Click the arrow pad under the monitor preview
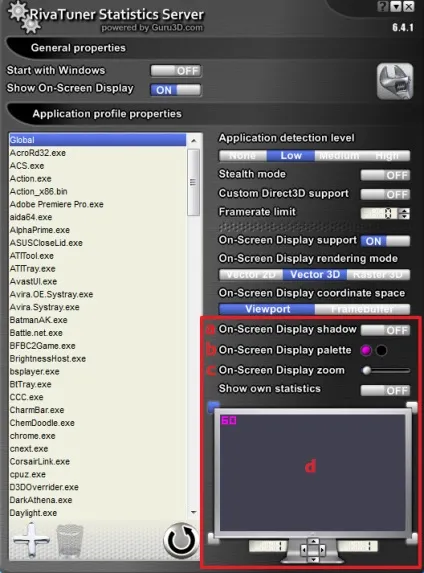 click(x=313, y=549)
